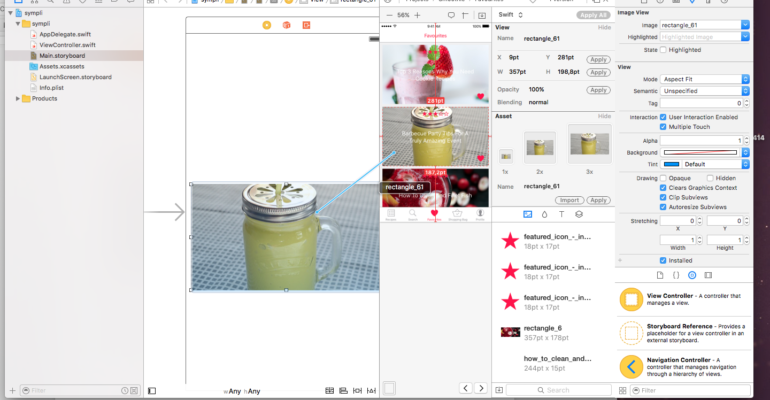This screenshot has height=400, width=770.
Task: Click the recent files clock filter icon
Action: point(125,391)
